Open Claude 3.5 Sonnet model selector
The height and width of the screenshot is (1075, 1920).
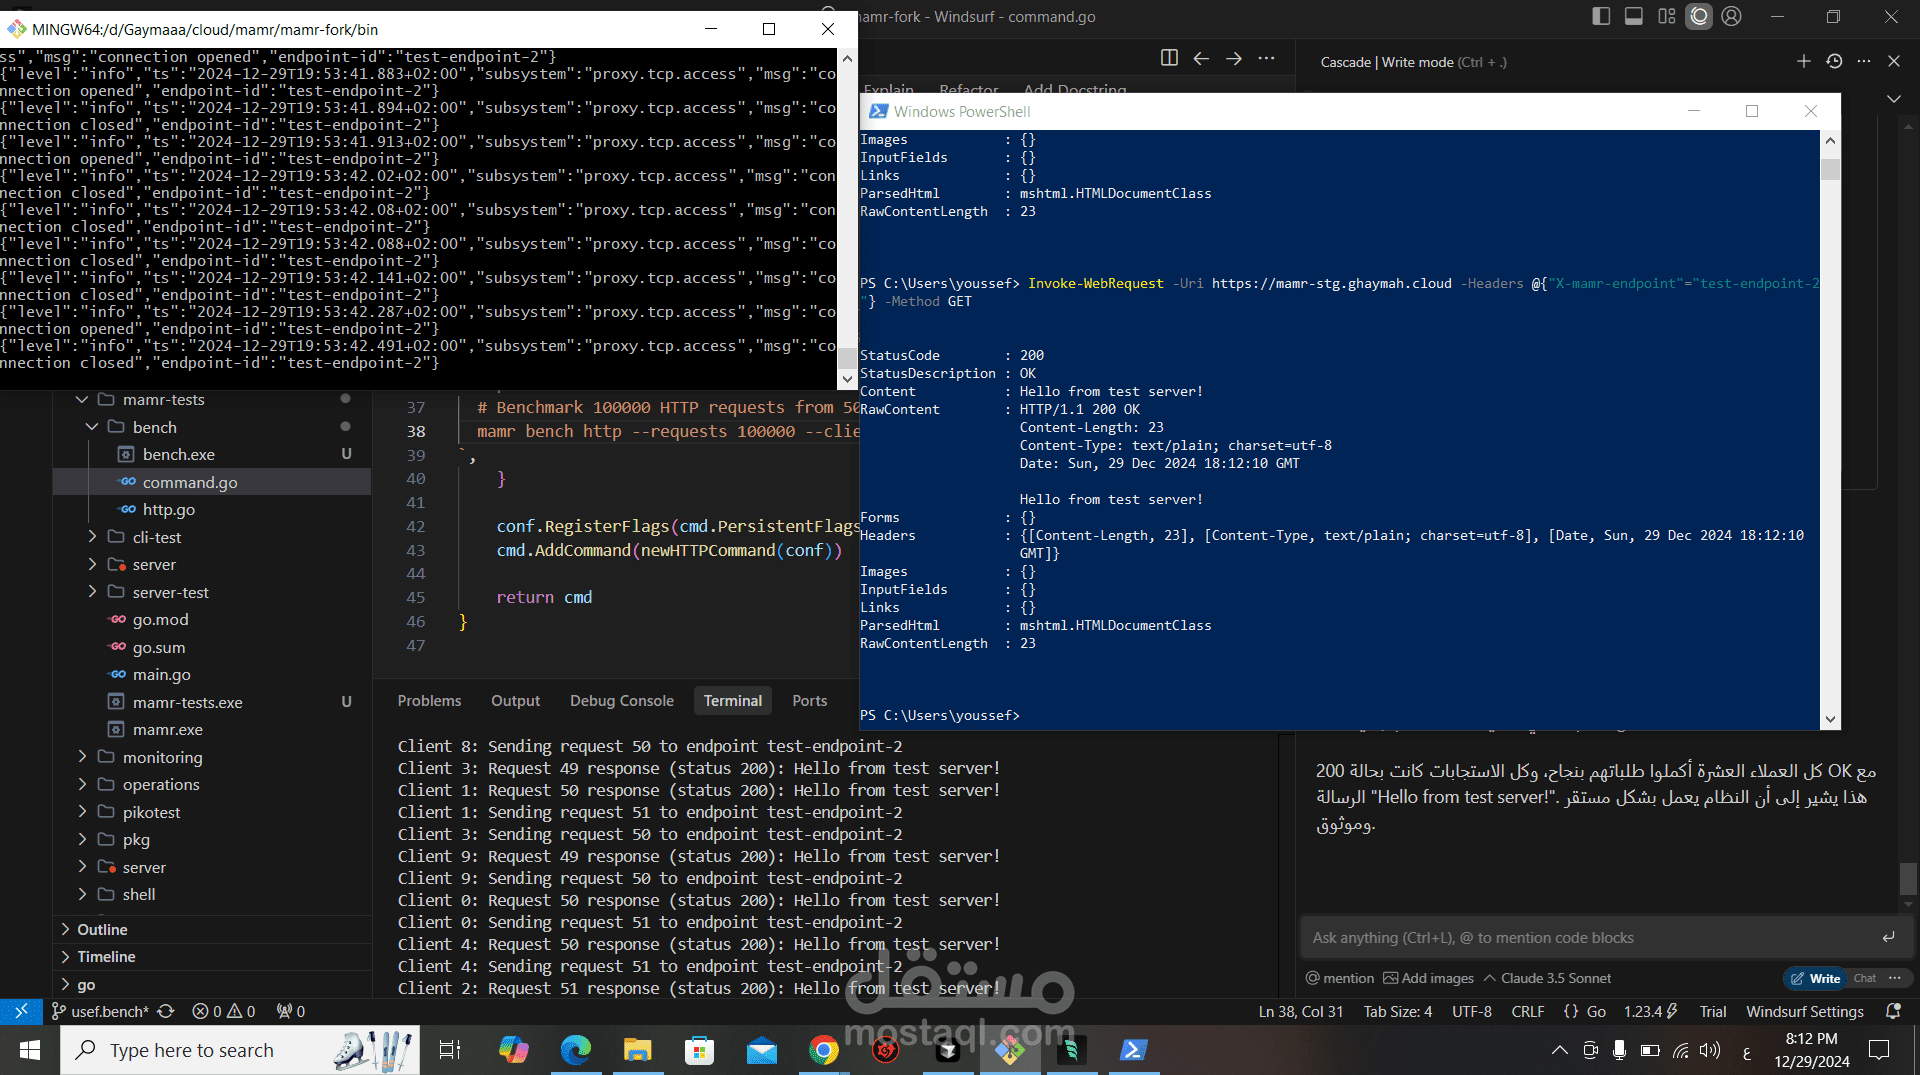coord(1548,978)
